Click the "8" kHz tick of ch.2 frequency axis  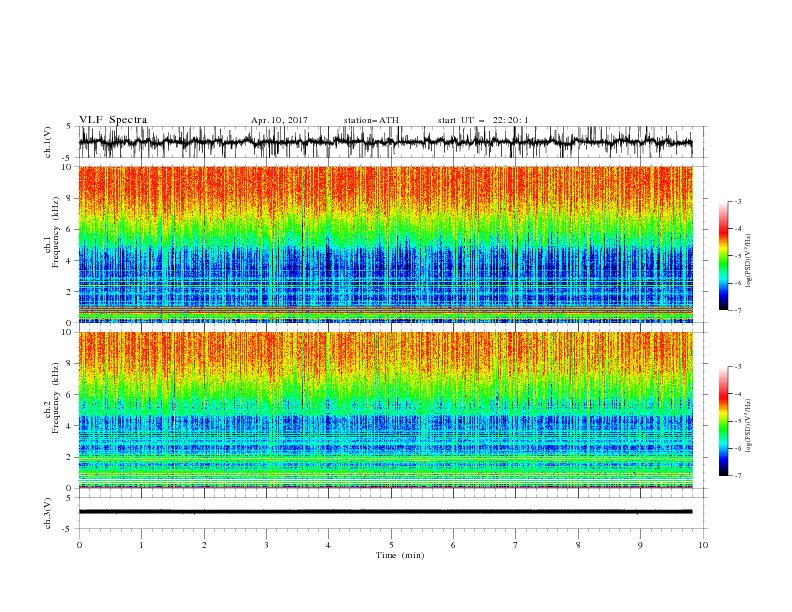[x=69, y=364]
